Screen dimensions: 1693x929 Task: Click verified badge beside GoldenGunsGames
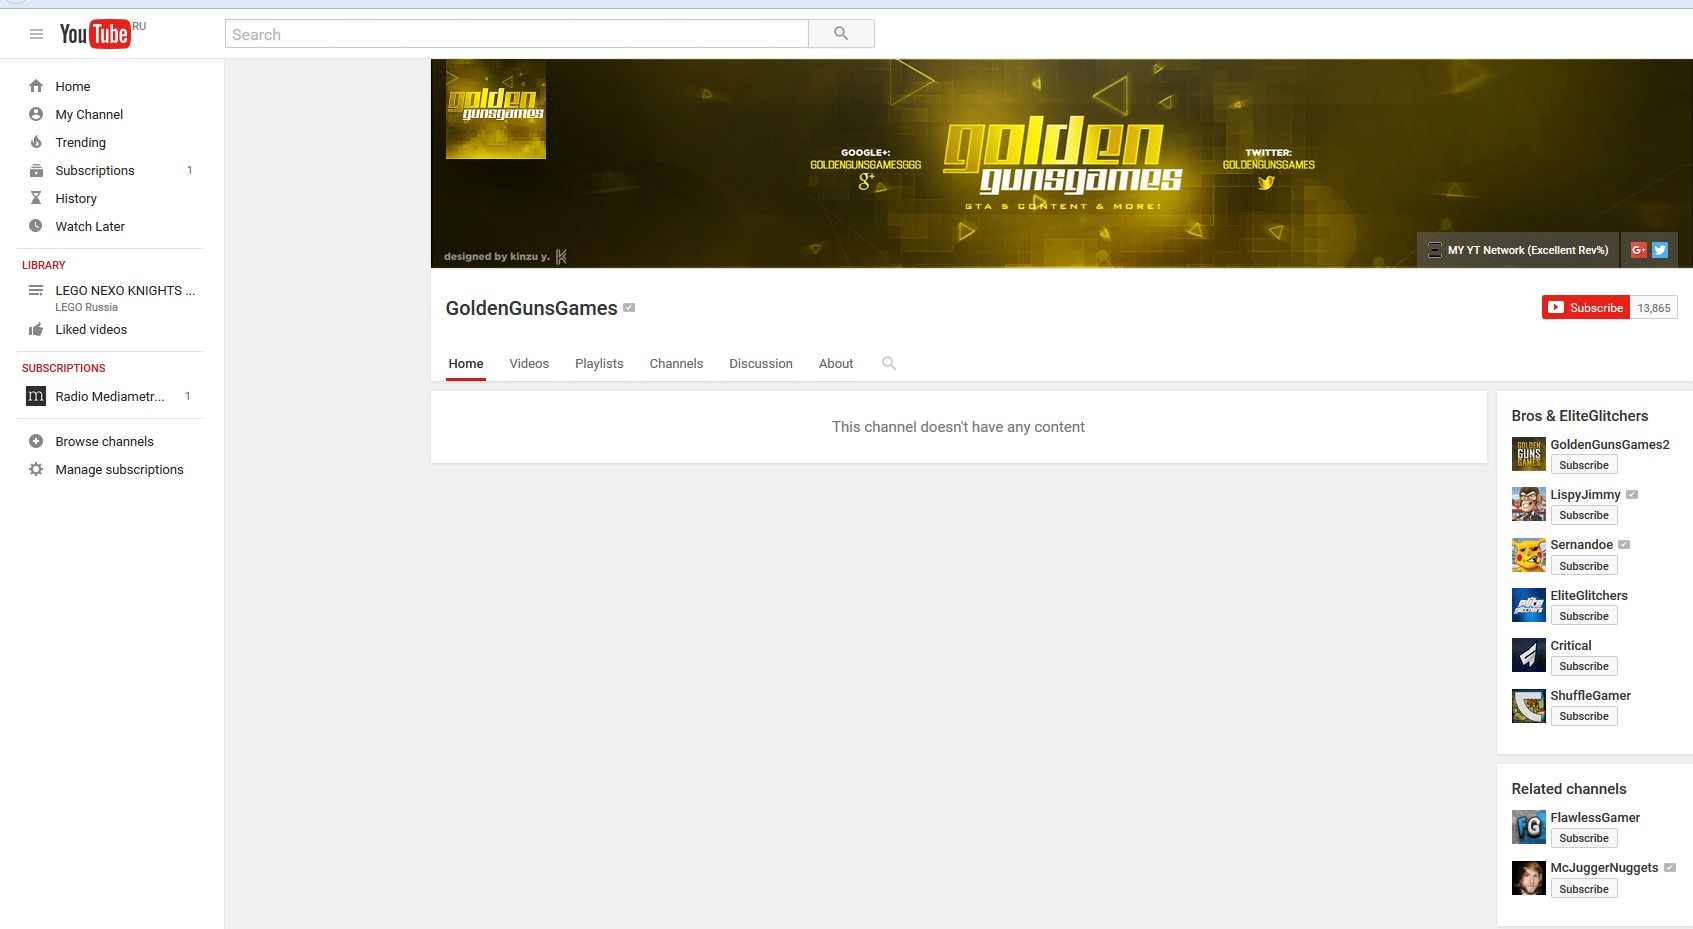click(x=629, y=308)
